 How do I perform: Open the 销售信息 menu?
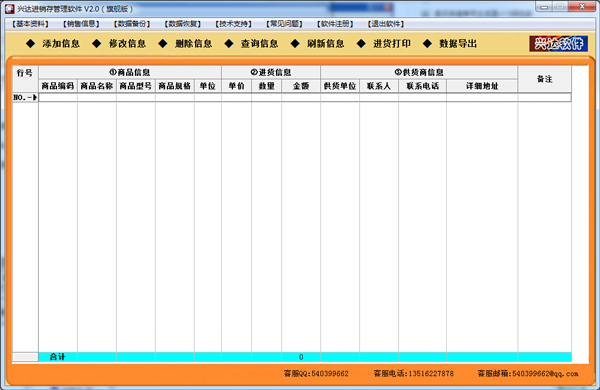click(81, 24)
